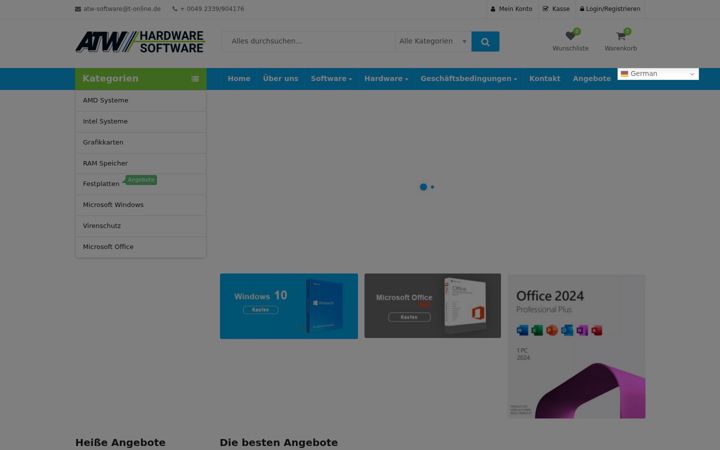Click the Kasse link
The height and width of the screenshot is (450, 720).
[x=561, y=9]
